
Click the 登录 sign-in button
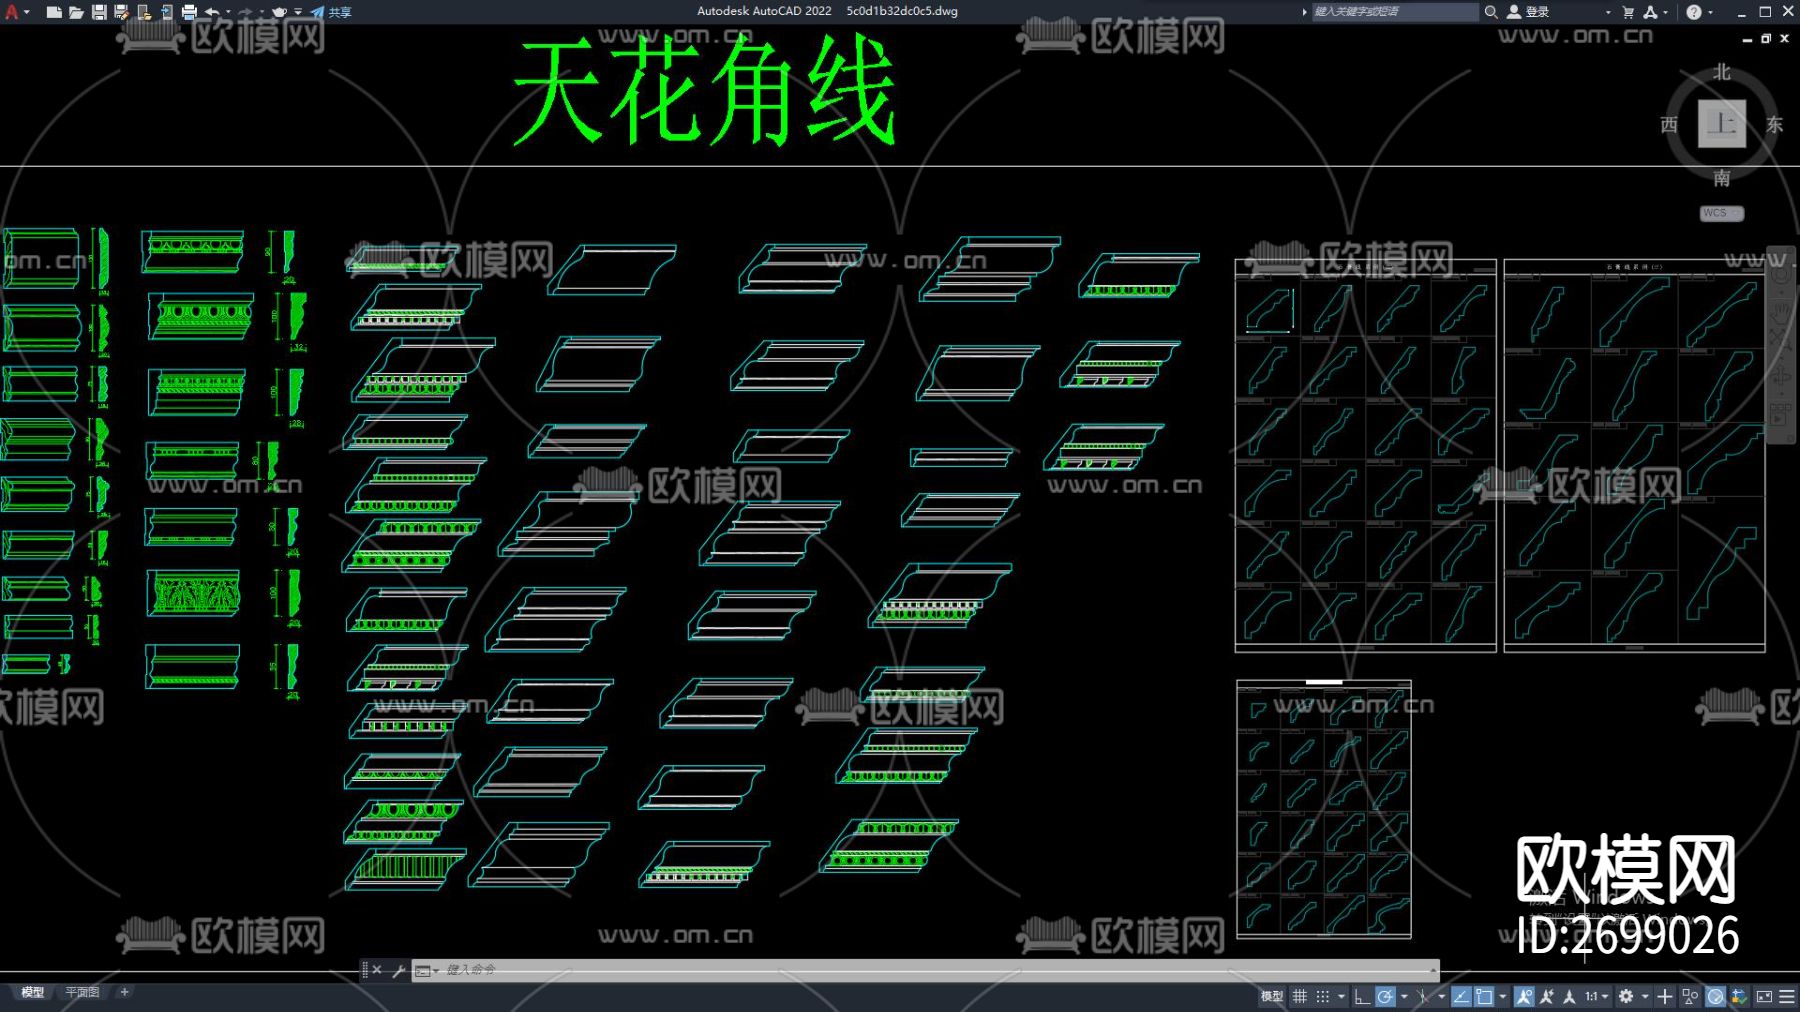(1529, 12)
